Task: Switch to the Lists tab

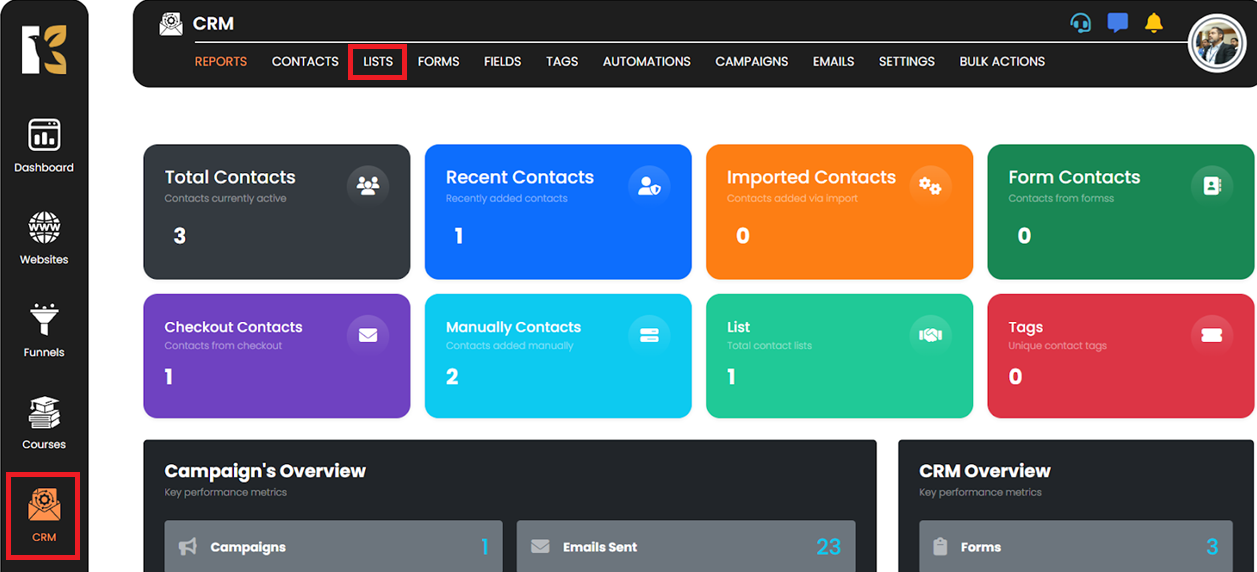Action: click(x=378, y=62)
